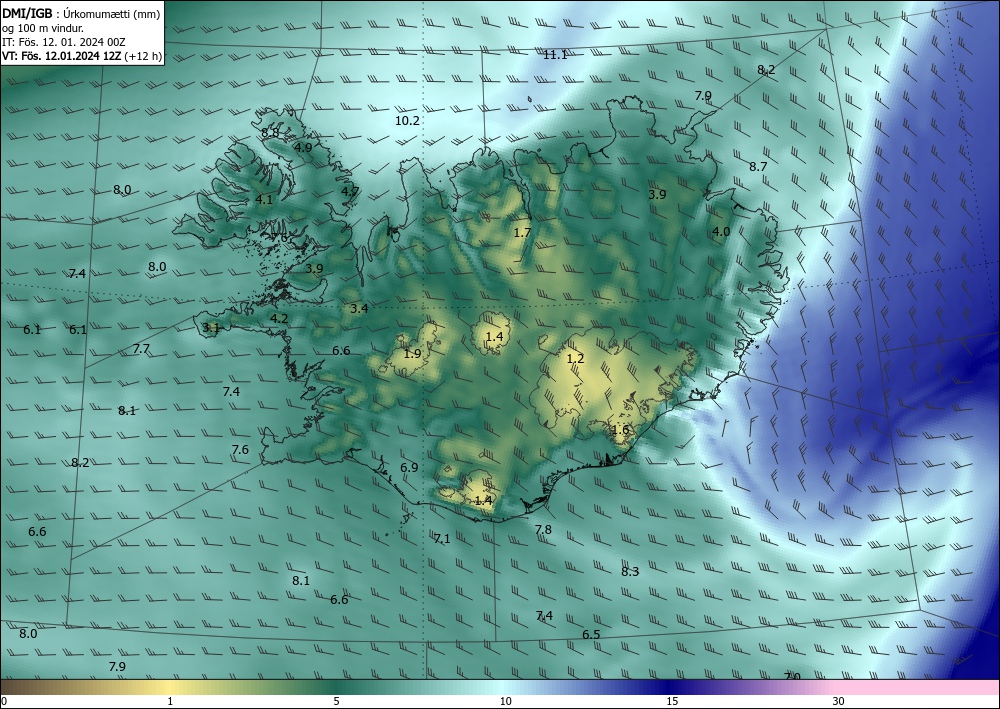Click the 3.1 value at the peninsula tip
The height and width of the screenshot is (709, 1000).
point(210,328)
